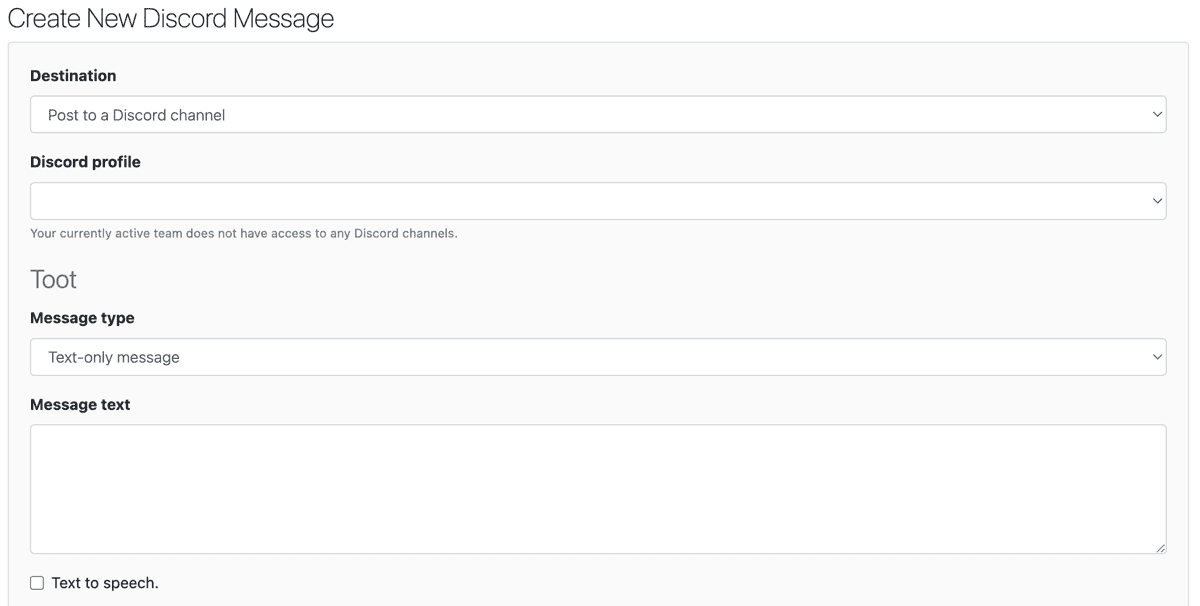Open the empty Discord profile dropdown
The height and width of the screenshot is (606, 1200).
598,201
